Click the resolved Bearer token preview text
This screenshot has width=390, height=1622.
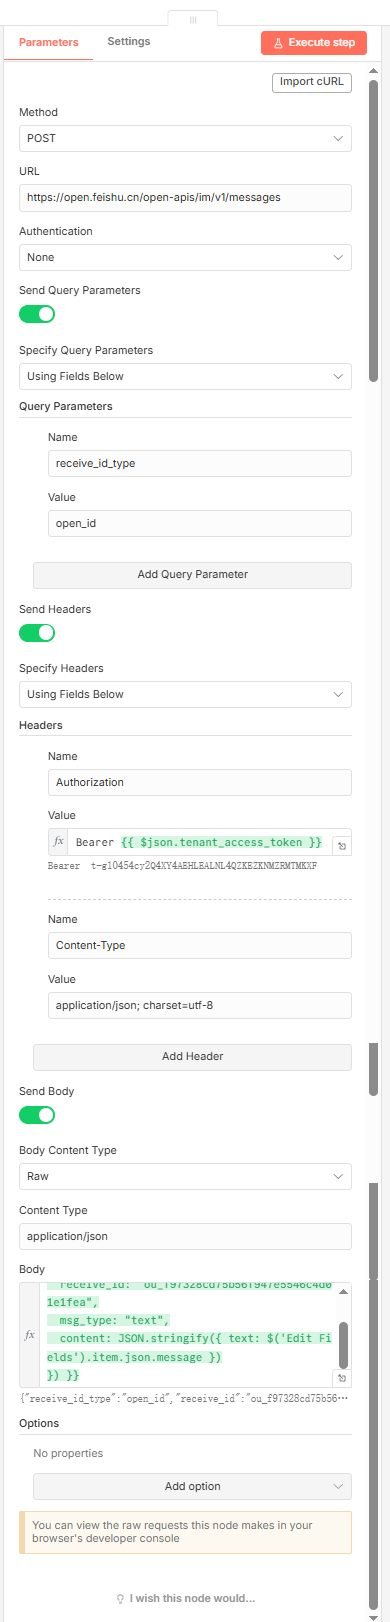182,866
